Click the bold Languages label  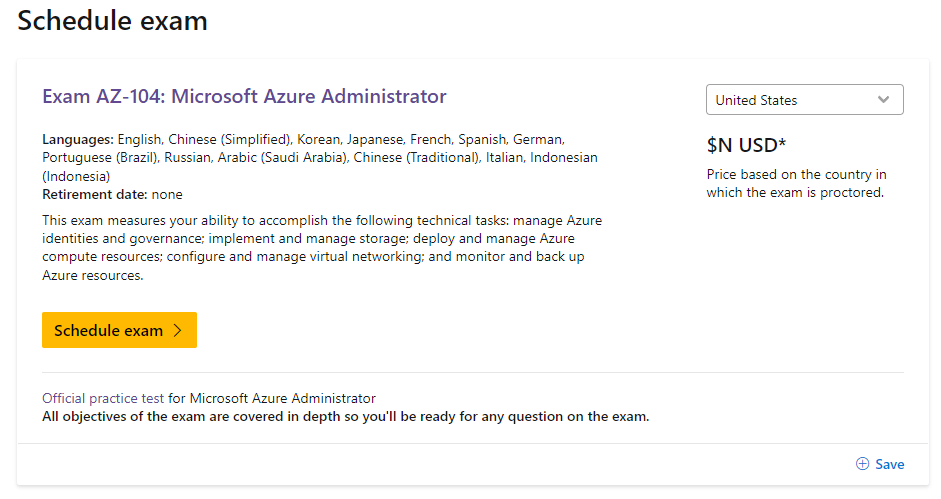(x=78, y=139)
